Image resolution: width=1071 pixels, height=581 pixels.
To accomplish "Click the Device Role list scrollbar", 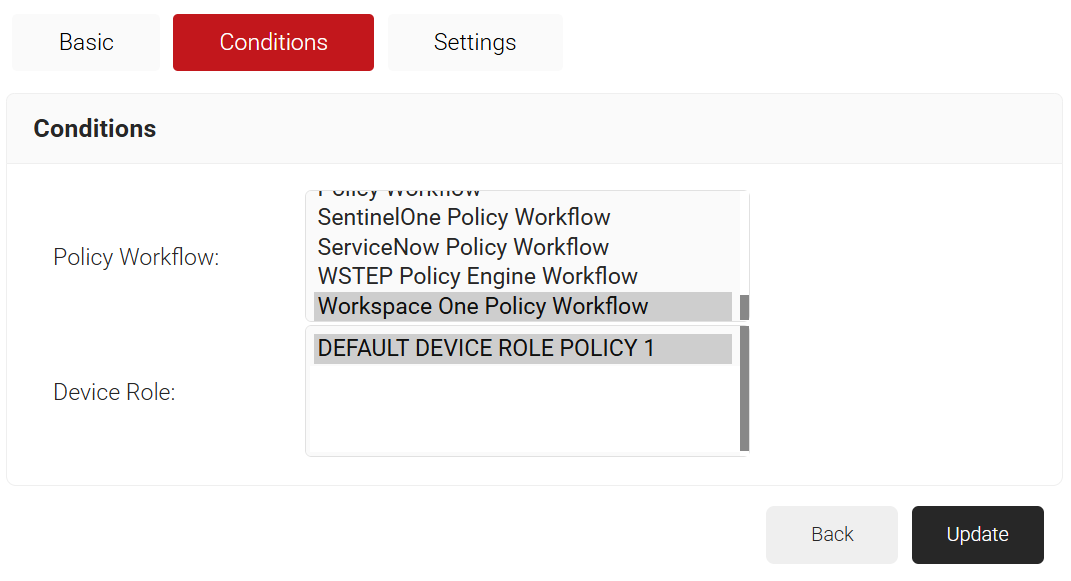I will [744, 388].
